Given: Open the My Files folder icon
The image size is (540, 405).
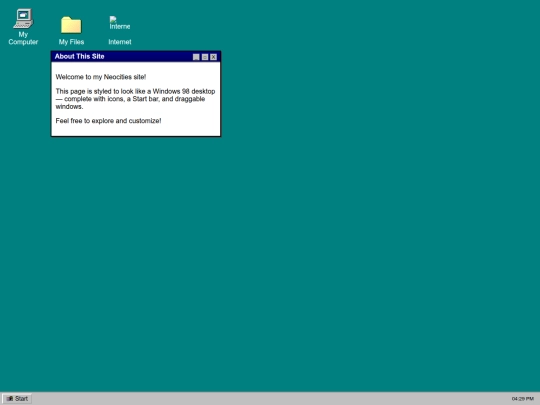Looking at the screenshot, I should (x=71, y=31).
